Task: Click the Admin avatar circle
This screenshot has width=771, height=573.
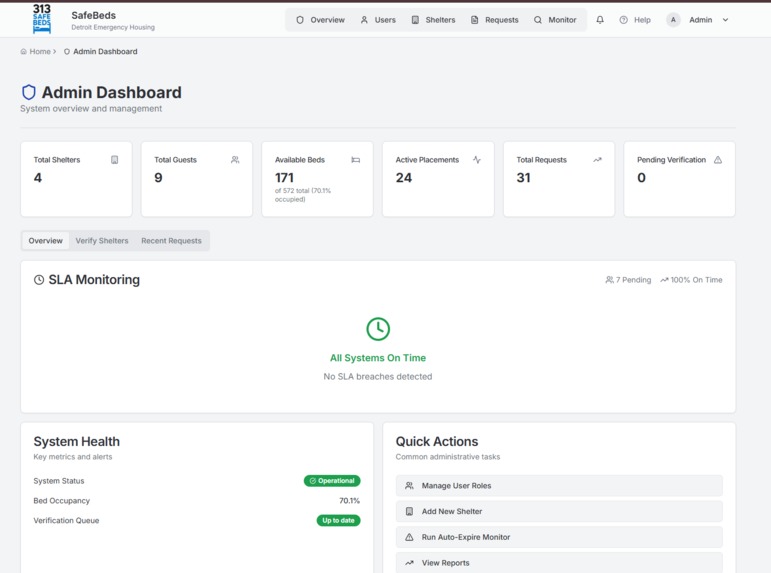Action: click(x=673, y=20)
